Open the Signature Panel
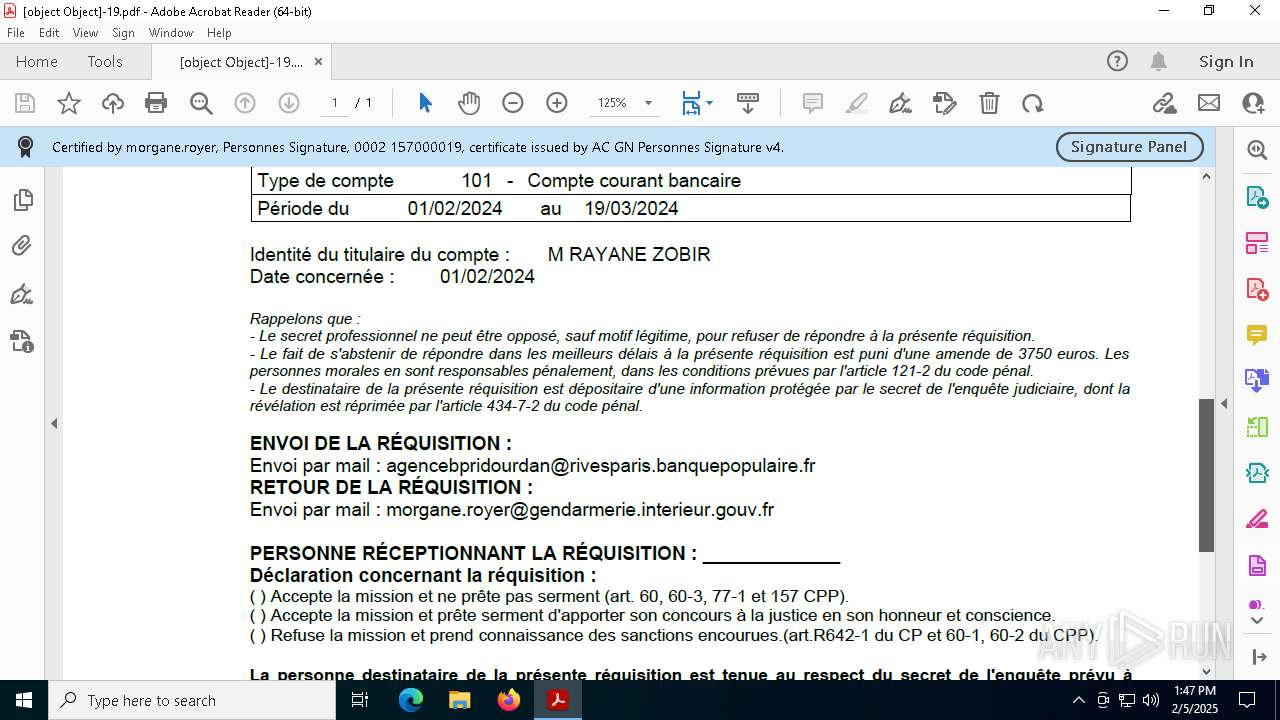Screen dimensions: 1280x720 pyautogui.click(x=1129, y=147)
